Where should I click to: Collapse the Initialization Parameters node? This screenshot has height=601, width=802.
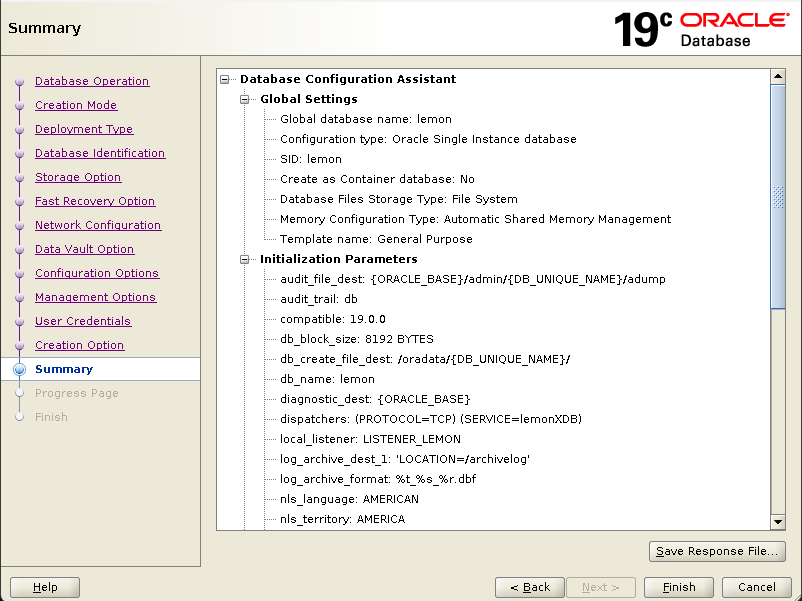[244, 259]
